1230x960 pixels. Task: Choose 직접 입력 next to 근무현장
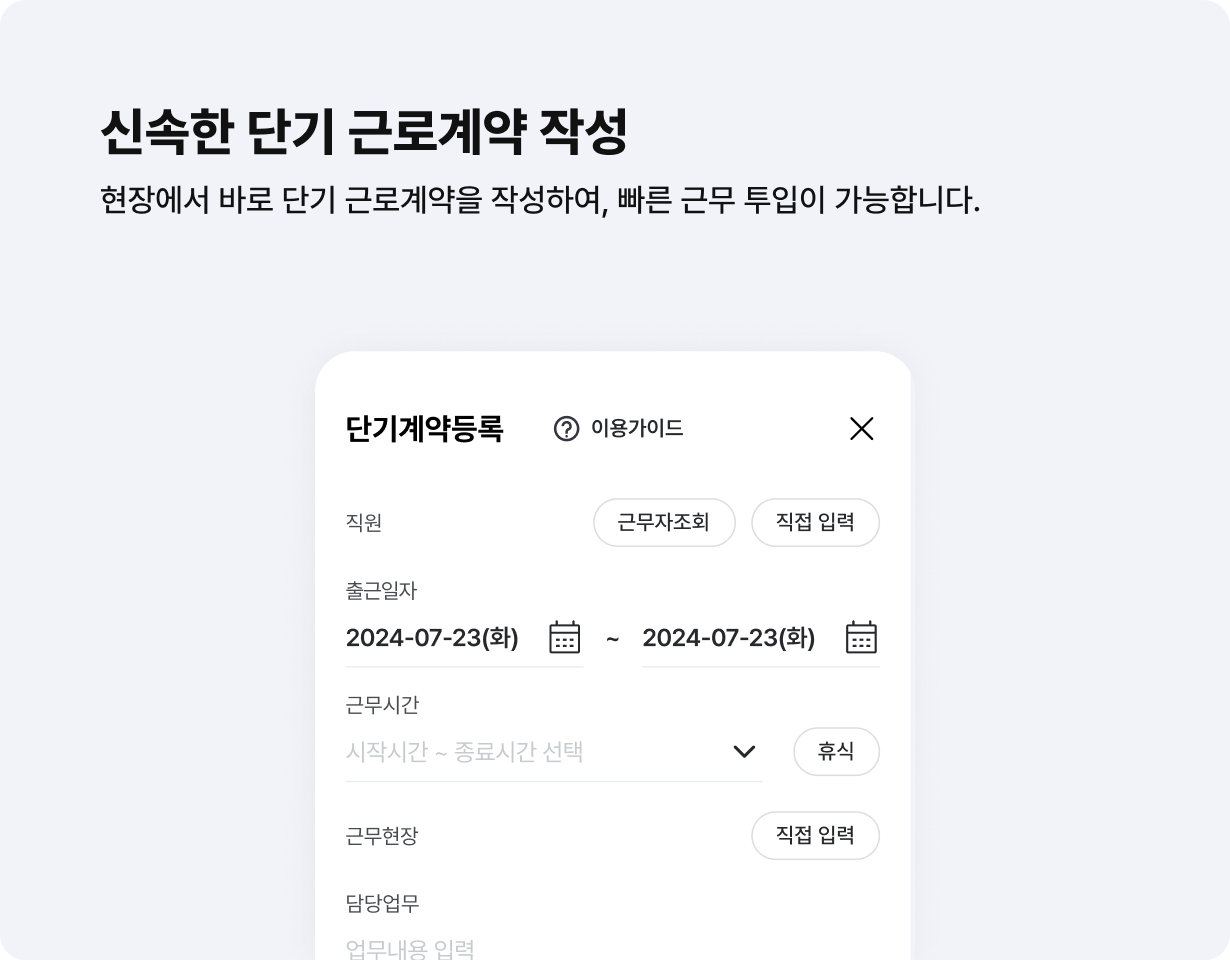coord(815,836)
